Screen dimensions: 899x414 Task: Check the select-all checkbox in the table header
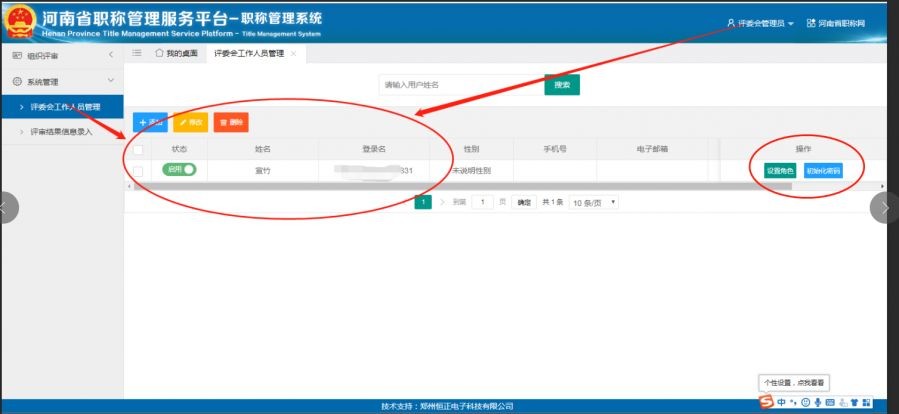click(138, 150)
